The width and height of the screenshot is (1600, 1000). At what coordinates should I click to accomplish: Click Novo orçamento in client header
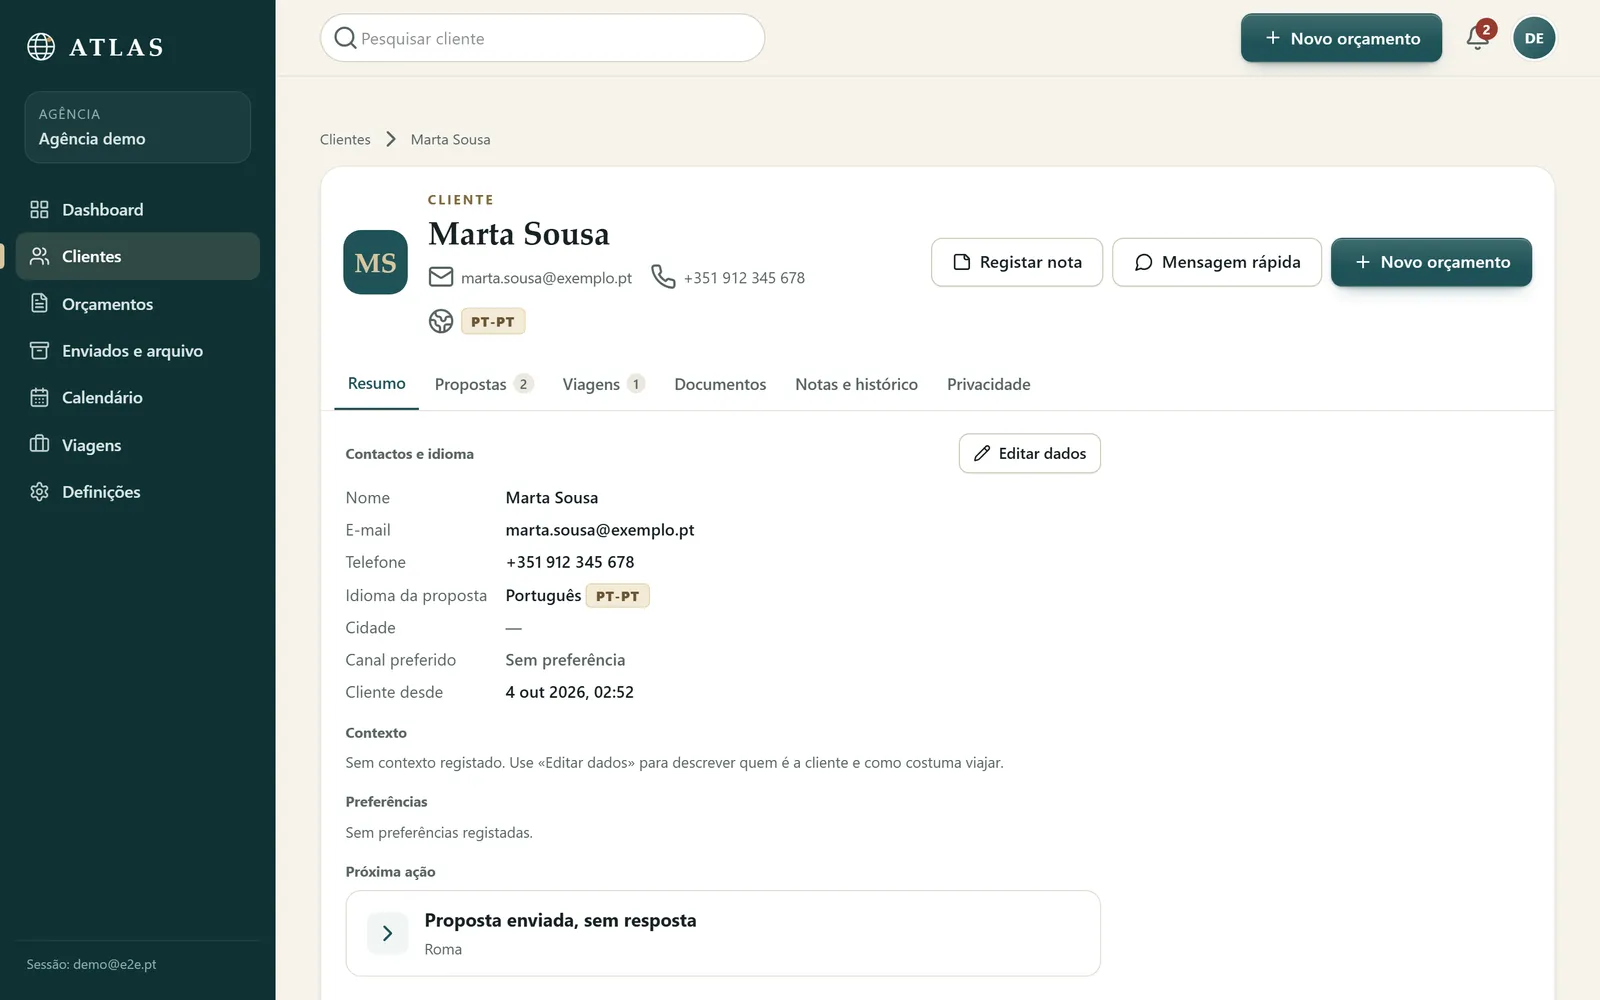click(1431, 262)
